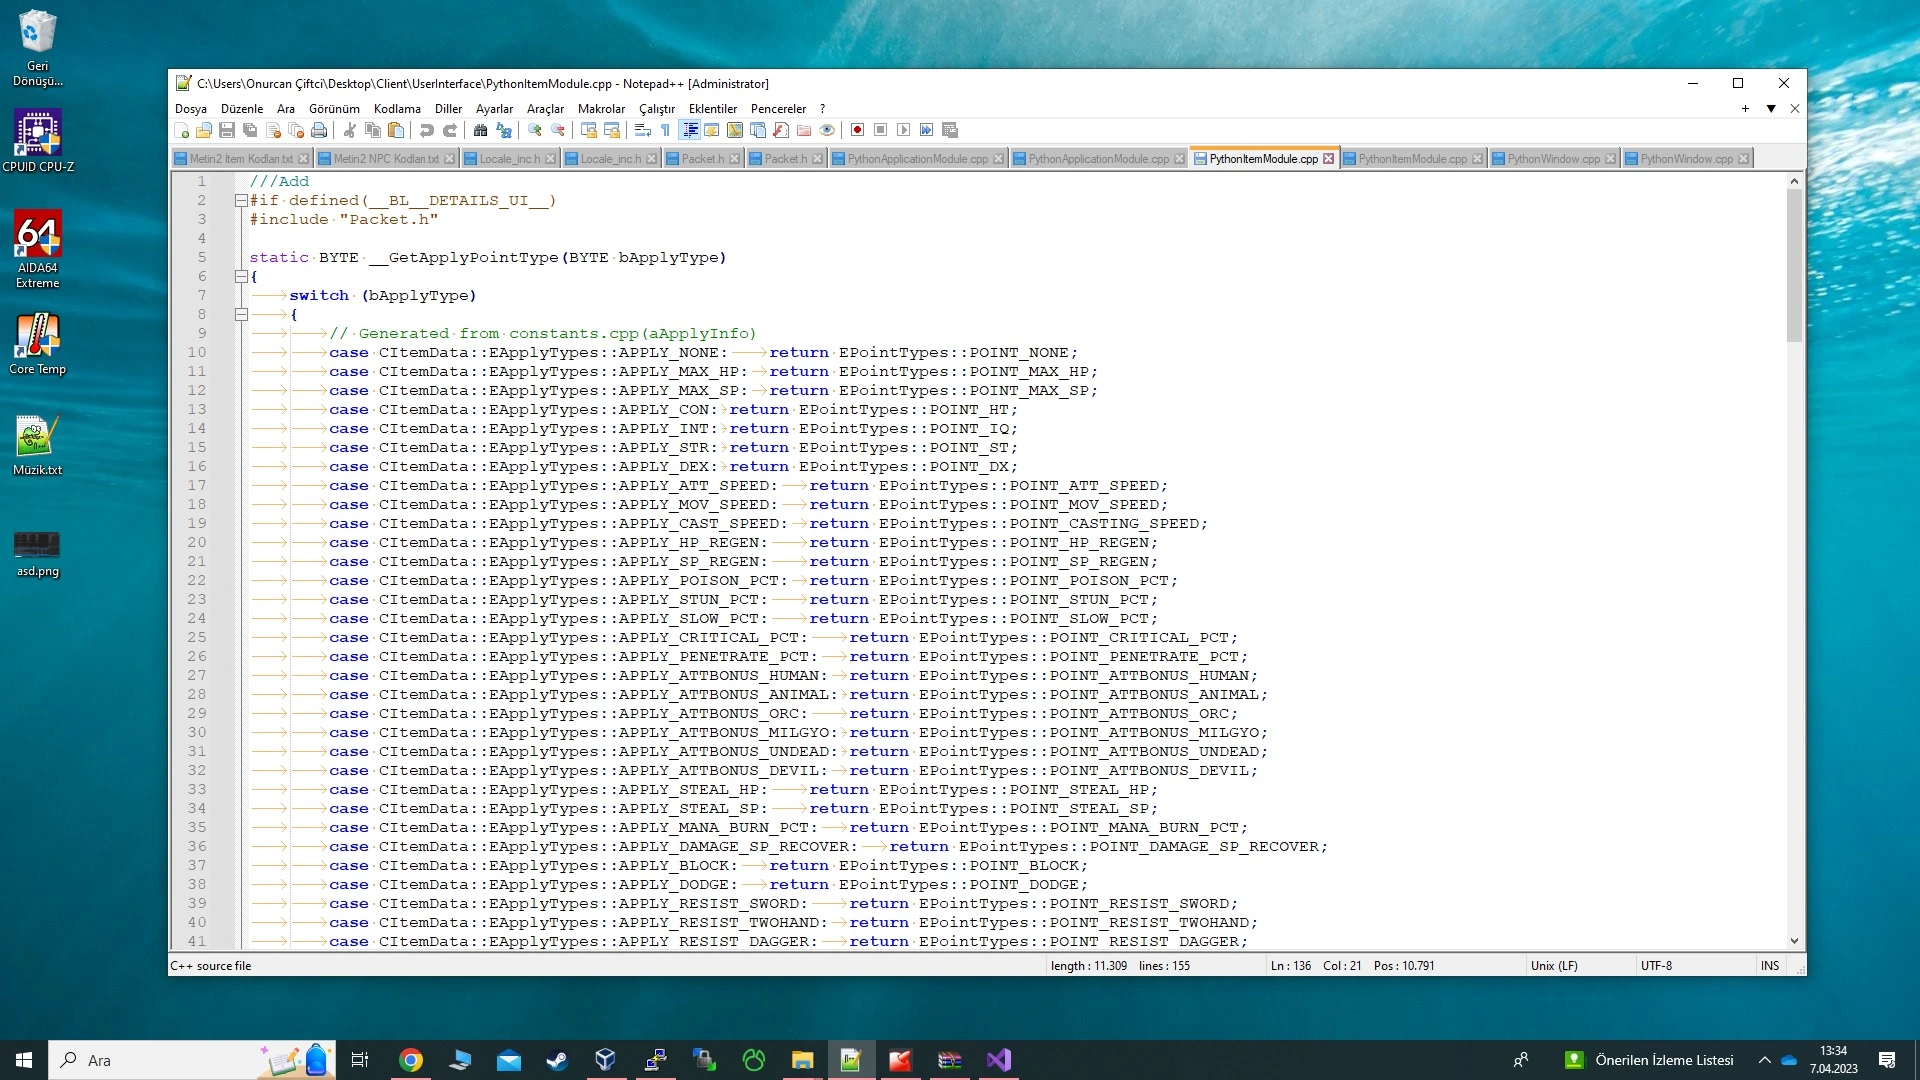The image size is (1920, 1080).
Task: Switch to the Packet.h tab
Action: (702, 159)
